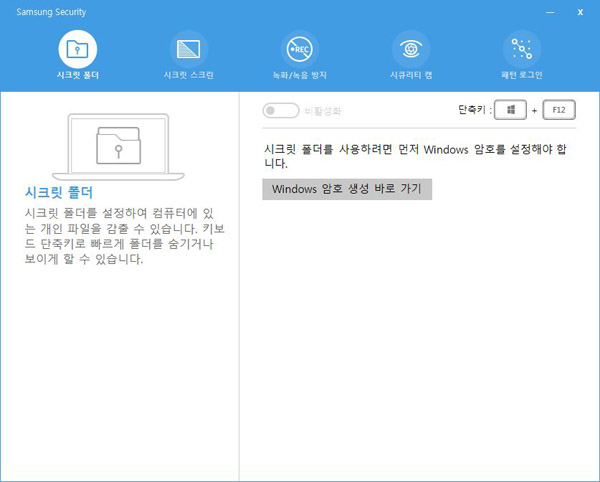Minimize the Samsung Security window
This screenshot has height=482, width=600.
550,12
